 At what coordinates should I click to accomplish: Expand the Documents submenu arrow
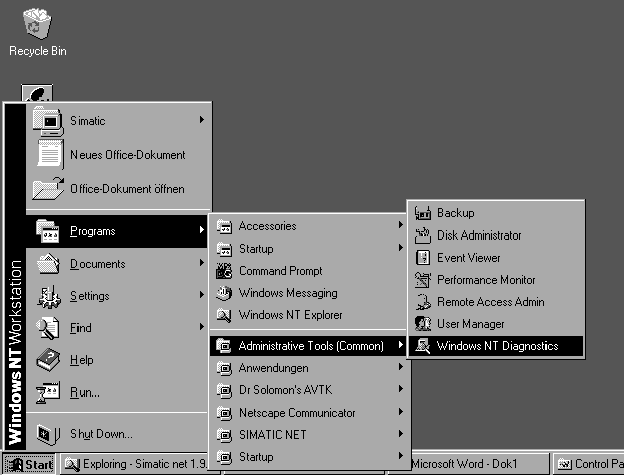pos(202,263)
